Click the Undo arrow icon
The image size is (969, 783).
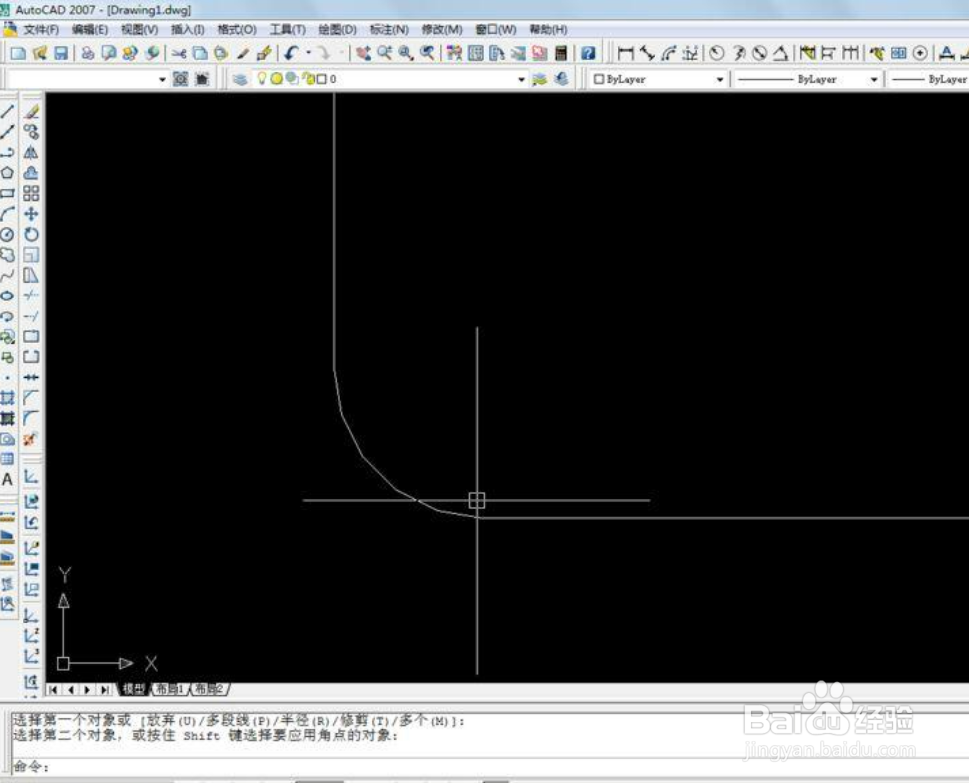point(292,53)
